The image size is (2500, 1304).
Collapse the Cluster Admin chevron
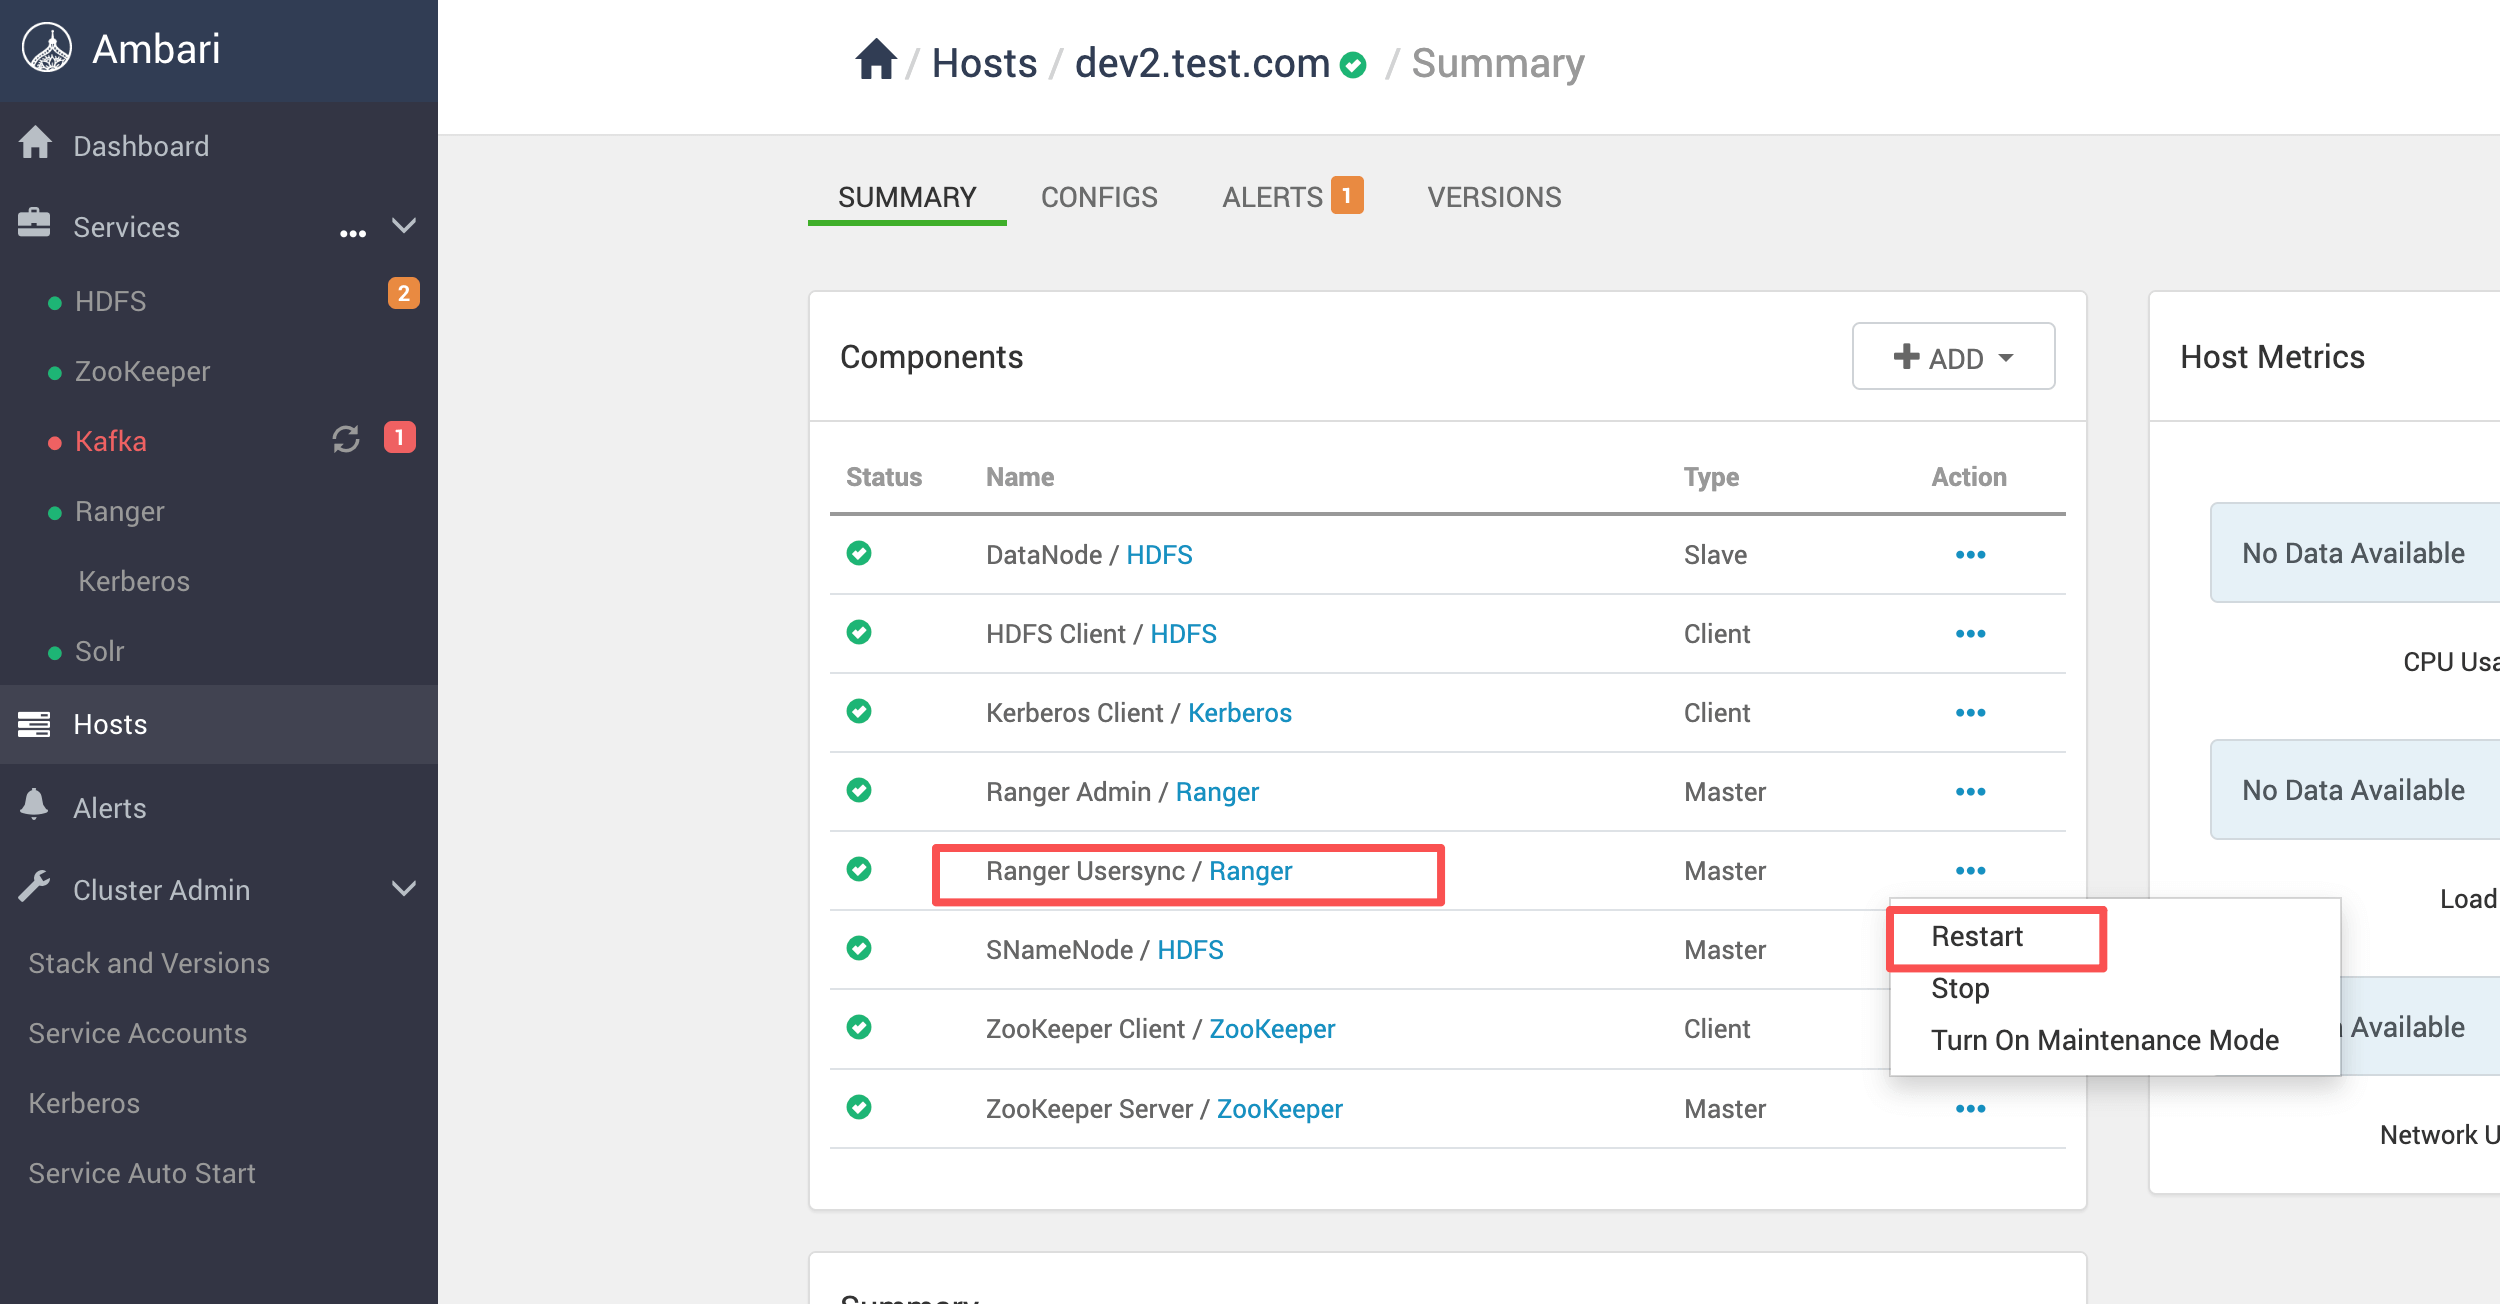(x=404, y=889)
